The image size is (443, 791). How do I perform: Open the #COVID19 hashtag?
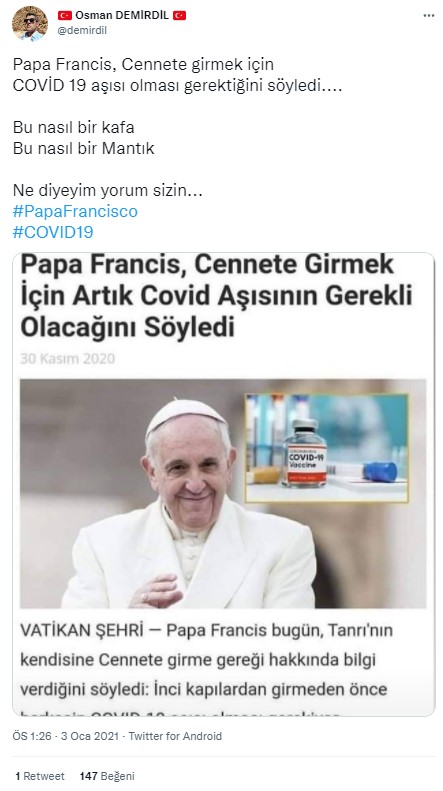pyautogui.click(x=53, y=232)
